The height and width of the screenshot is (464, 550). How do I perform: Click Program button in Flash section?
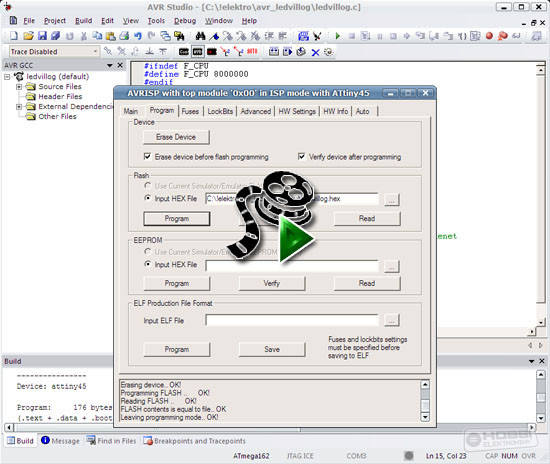coord(177,218)
